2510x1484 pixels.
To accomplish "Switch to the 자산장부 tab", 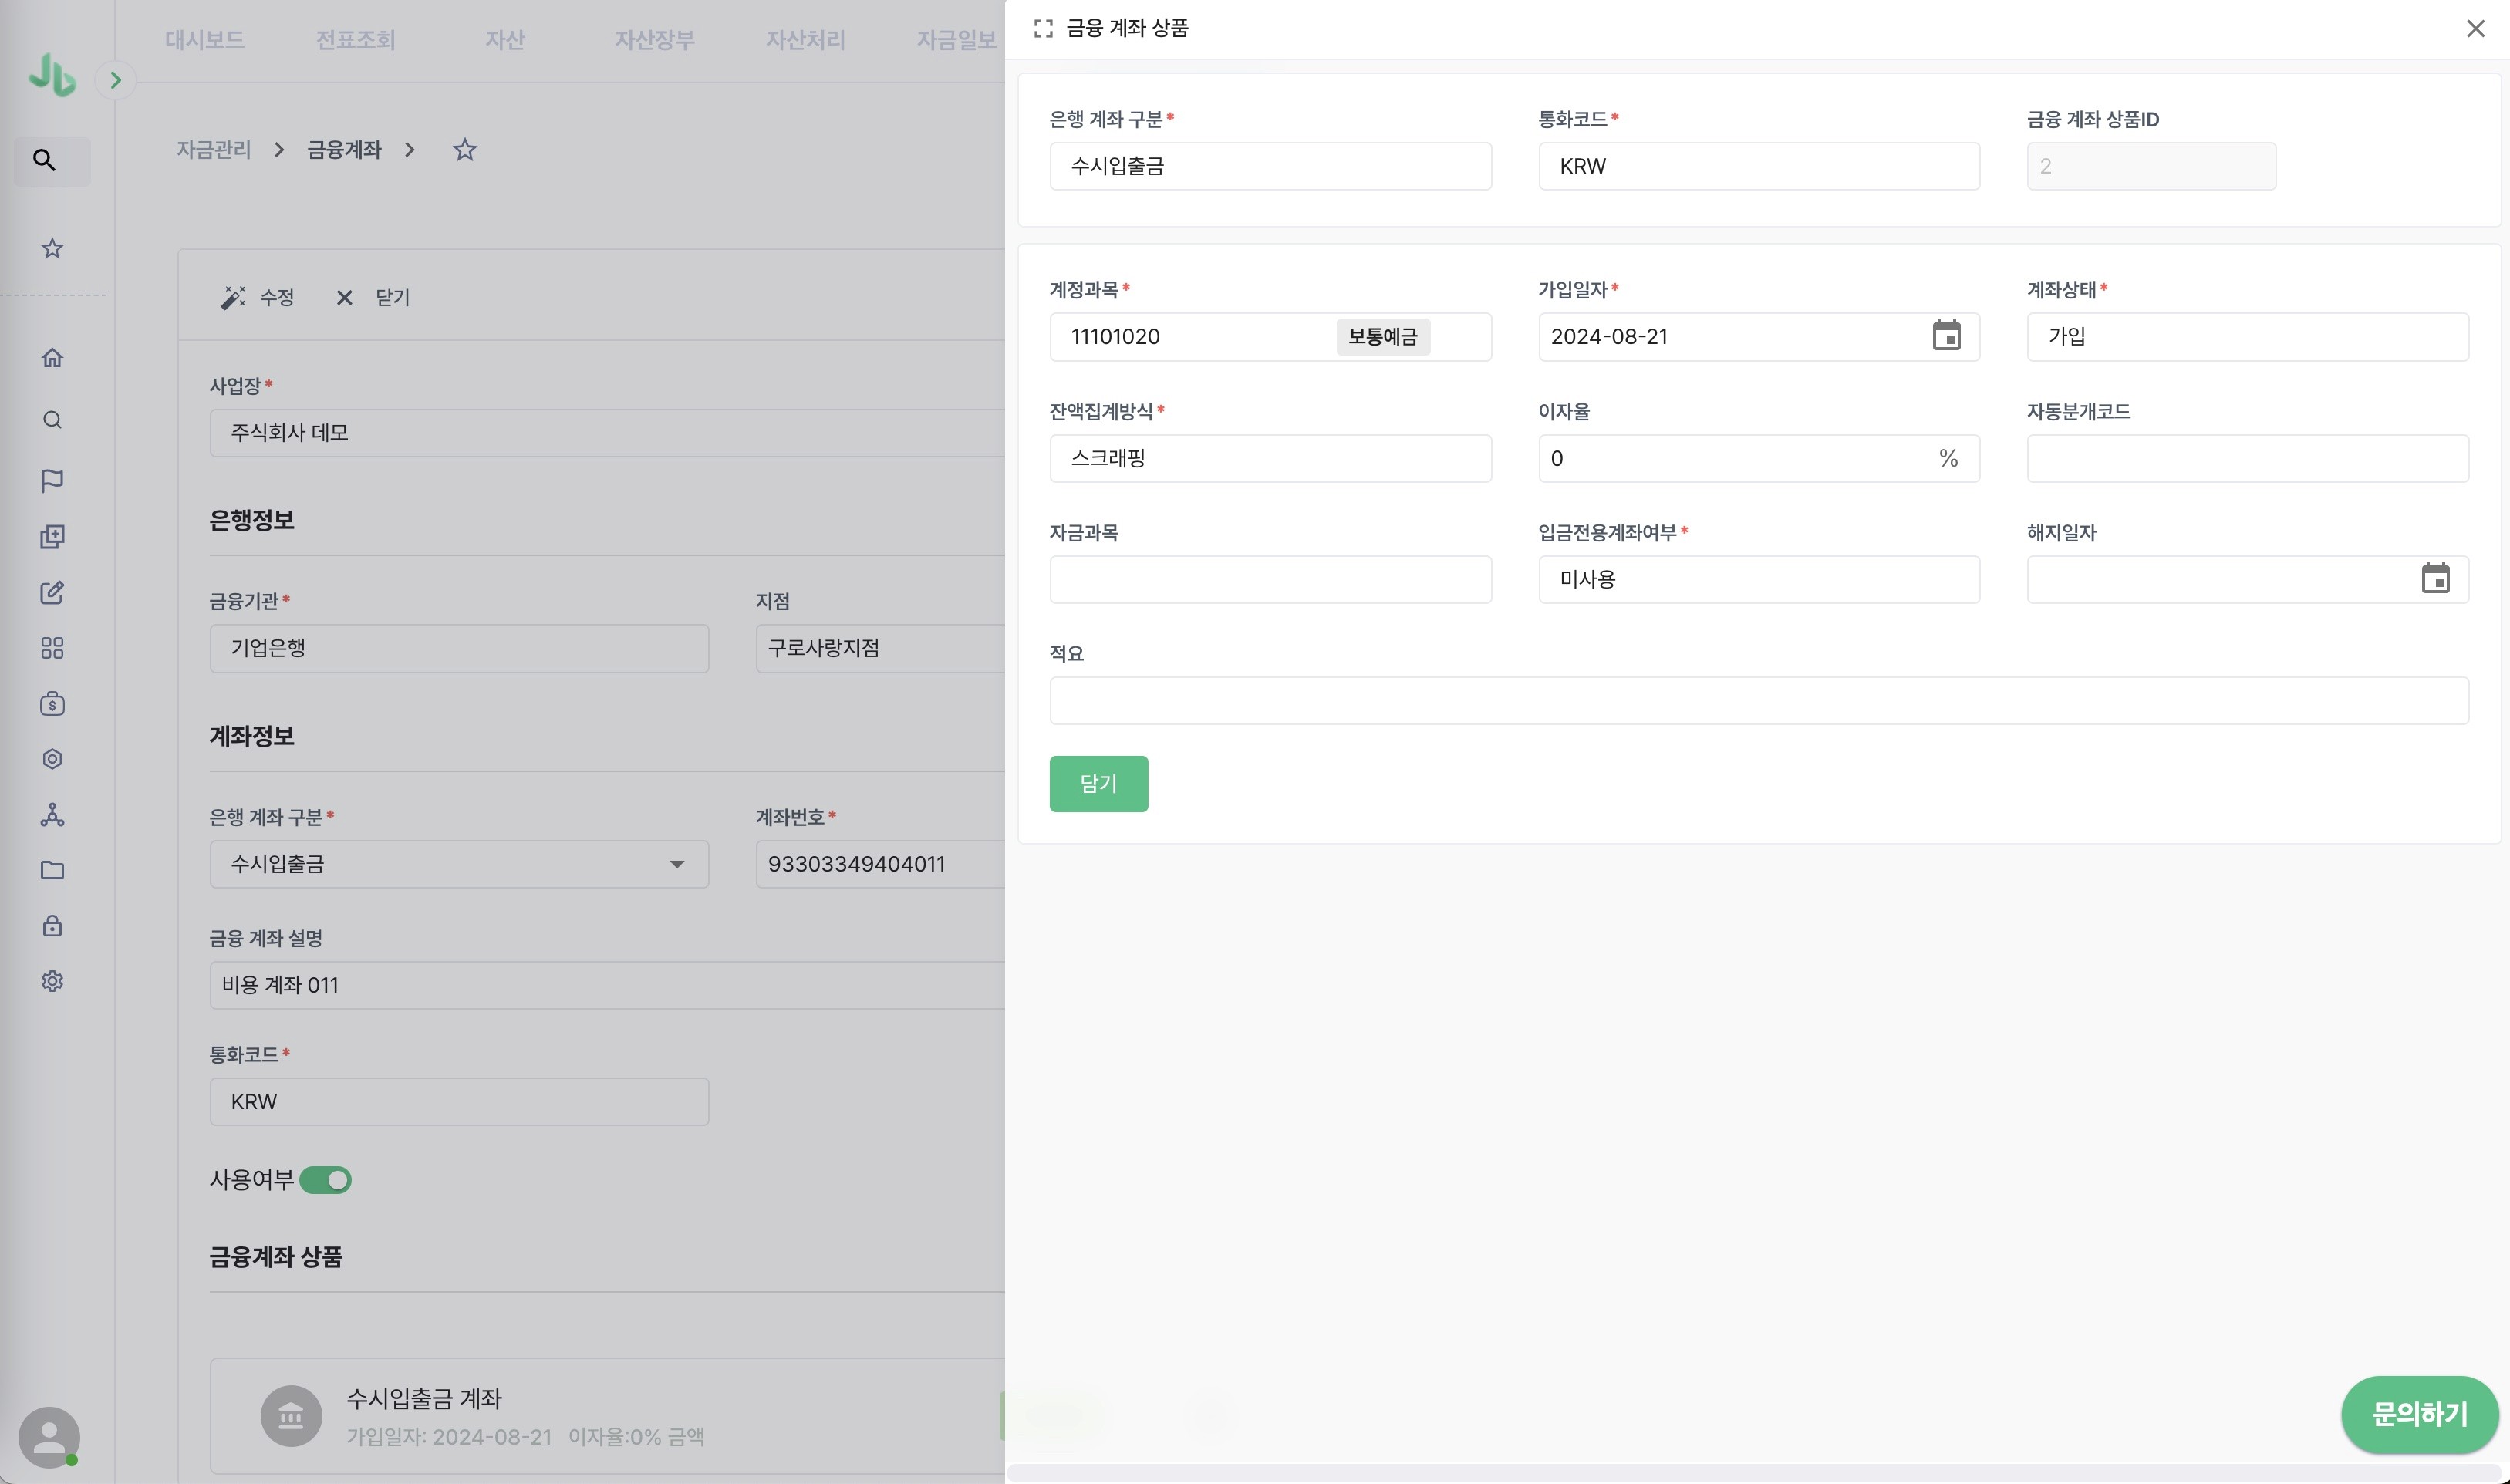I will [x=654, y=40].
